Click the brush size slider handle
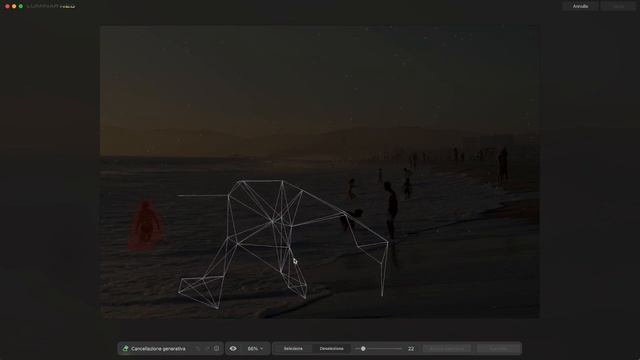The image size is (640, 360). (x=363, y=349)
